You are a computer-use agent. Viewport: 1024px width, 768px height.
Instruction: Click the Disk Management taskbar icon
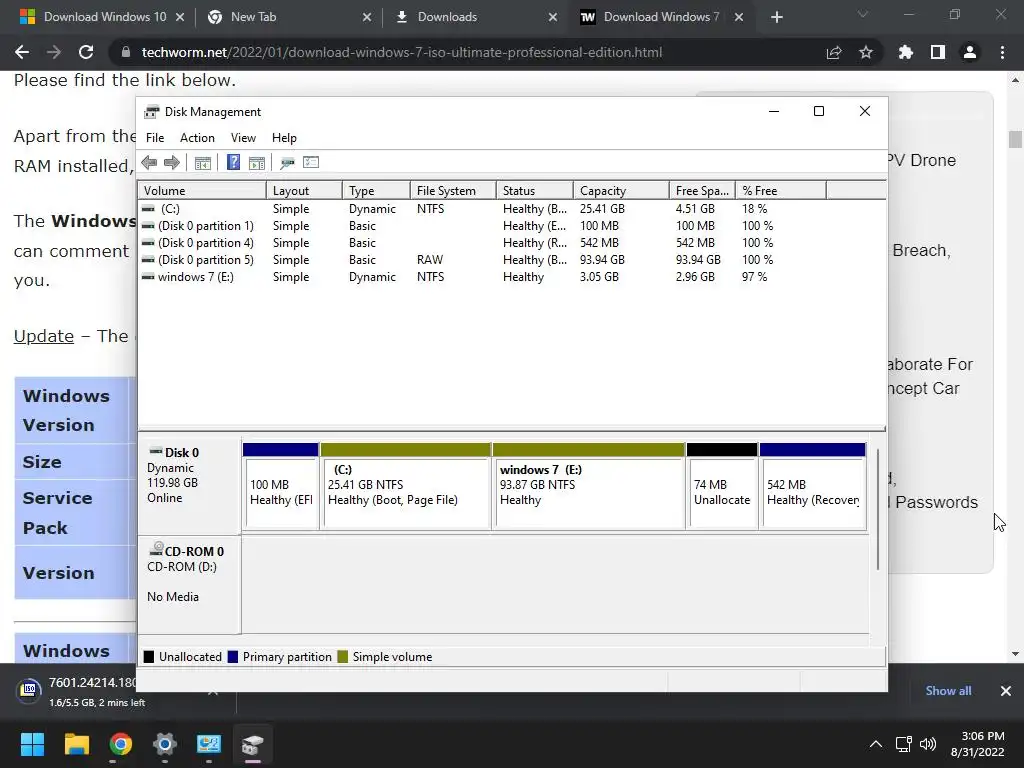pyautogui.click(x=253, y=744)
